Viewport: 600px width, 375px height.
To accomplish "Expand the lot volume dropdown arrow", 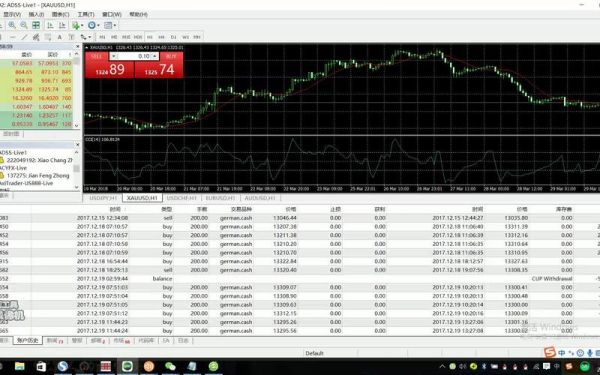I will pos(155,56).
